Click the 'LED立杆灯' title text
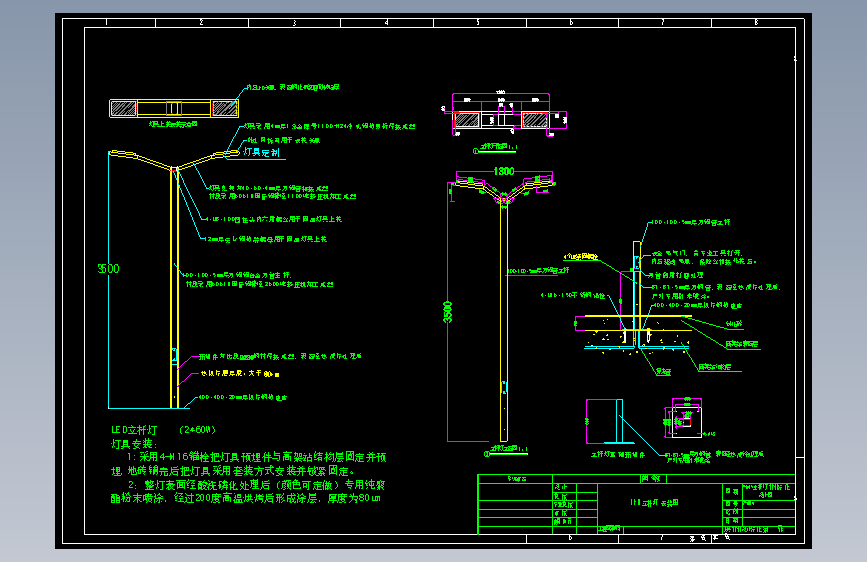The width and height of the screenshot is (867, 562). pyautogui.click(x=134, y=430)
